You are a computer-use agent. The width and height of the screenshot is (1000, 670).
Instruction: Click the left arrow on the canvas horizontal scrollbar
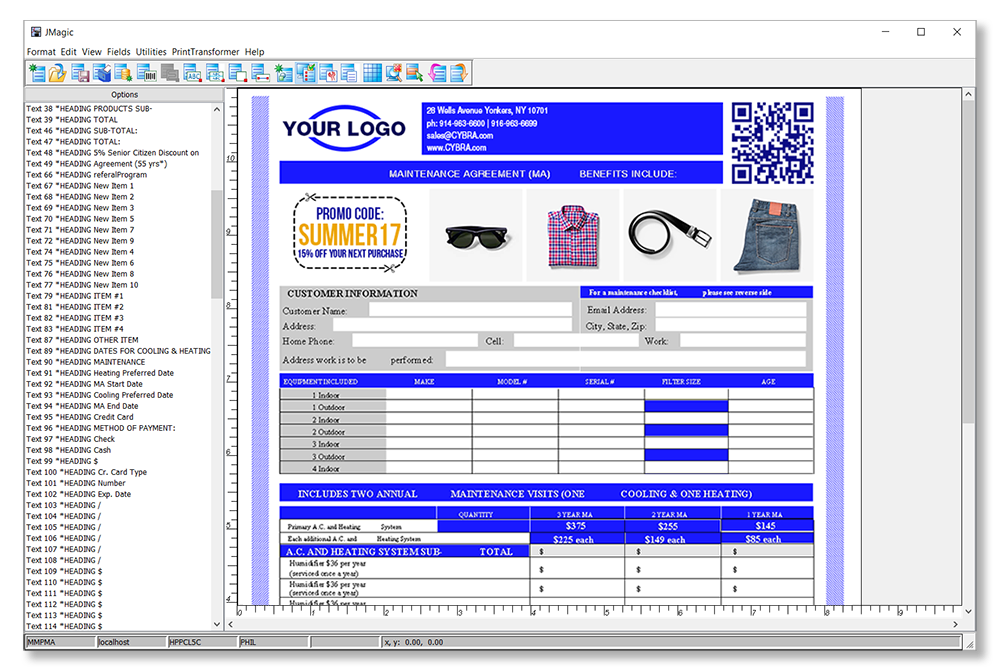(231, 625)
